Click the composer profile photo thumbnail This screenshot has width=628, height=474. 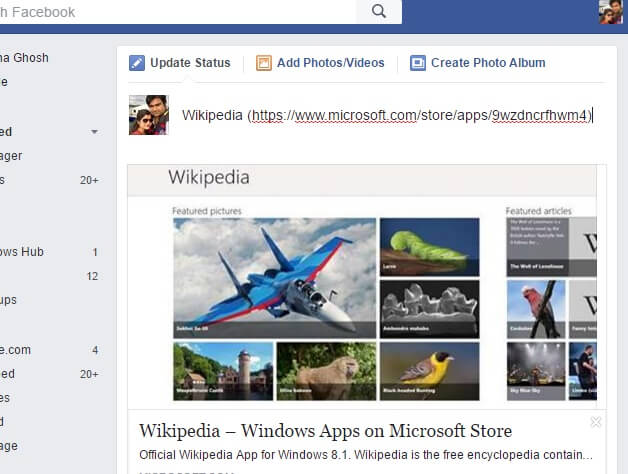tap(149, 115)
